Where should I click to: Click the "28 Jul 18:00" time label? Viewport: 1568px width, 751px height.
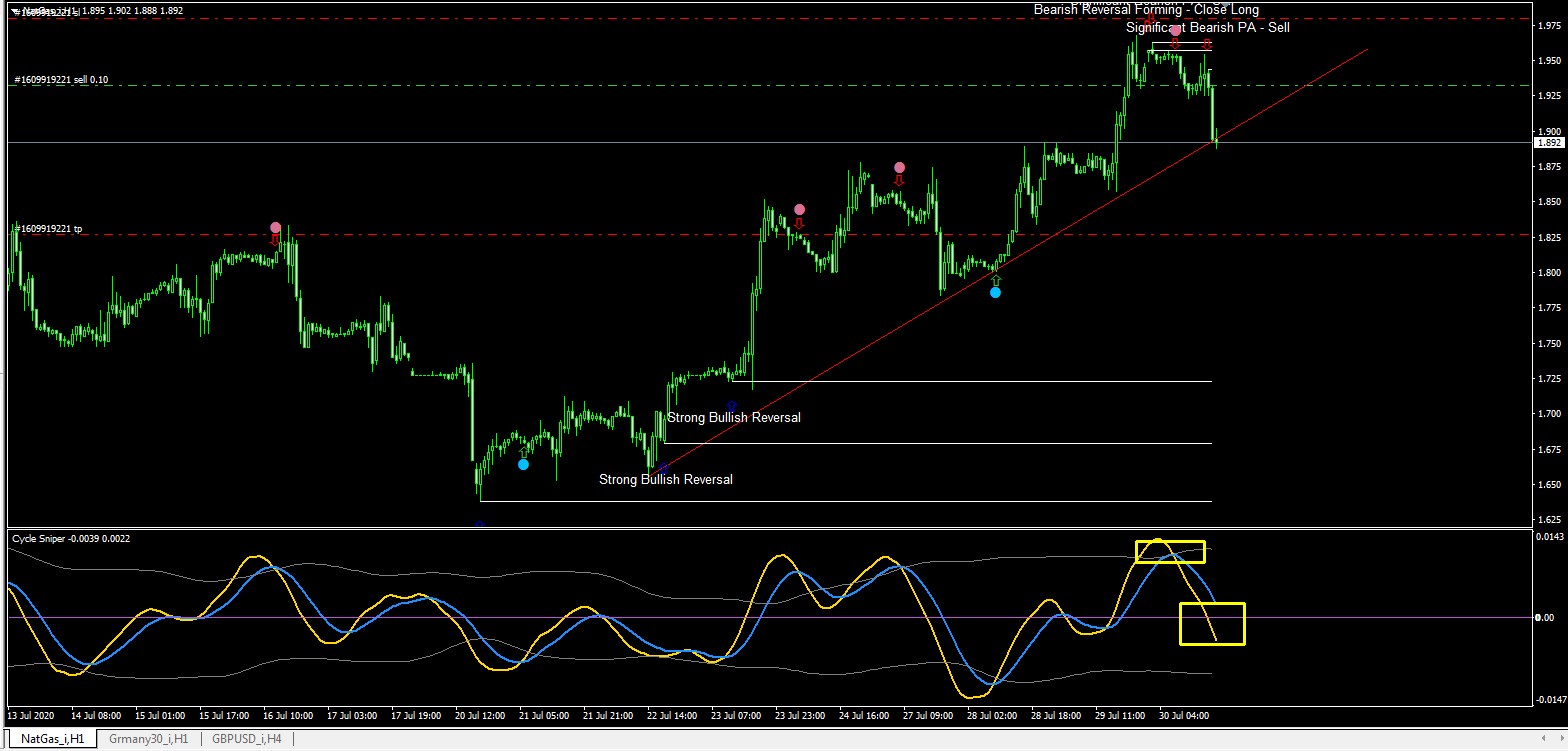tap(1056, 716)
